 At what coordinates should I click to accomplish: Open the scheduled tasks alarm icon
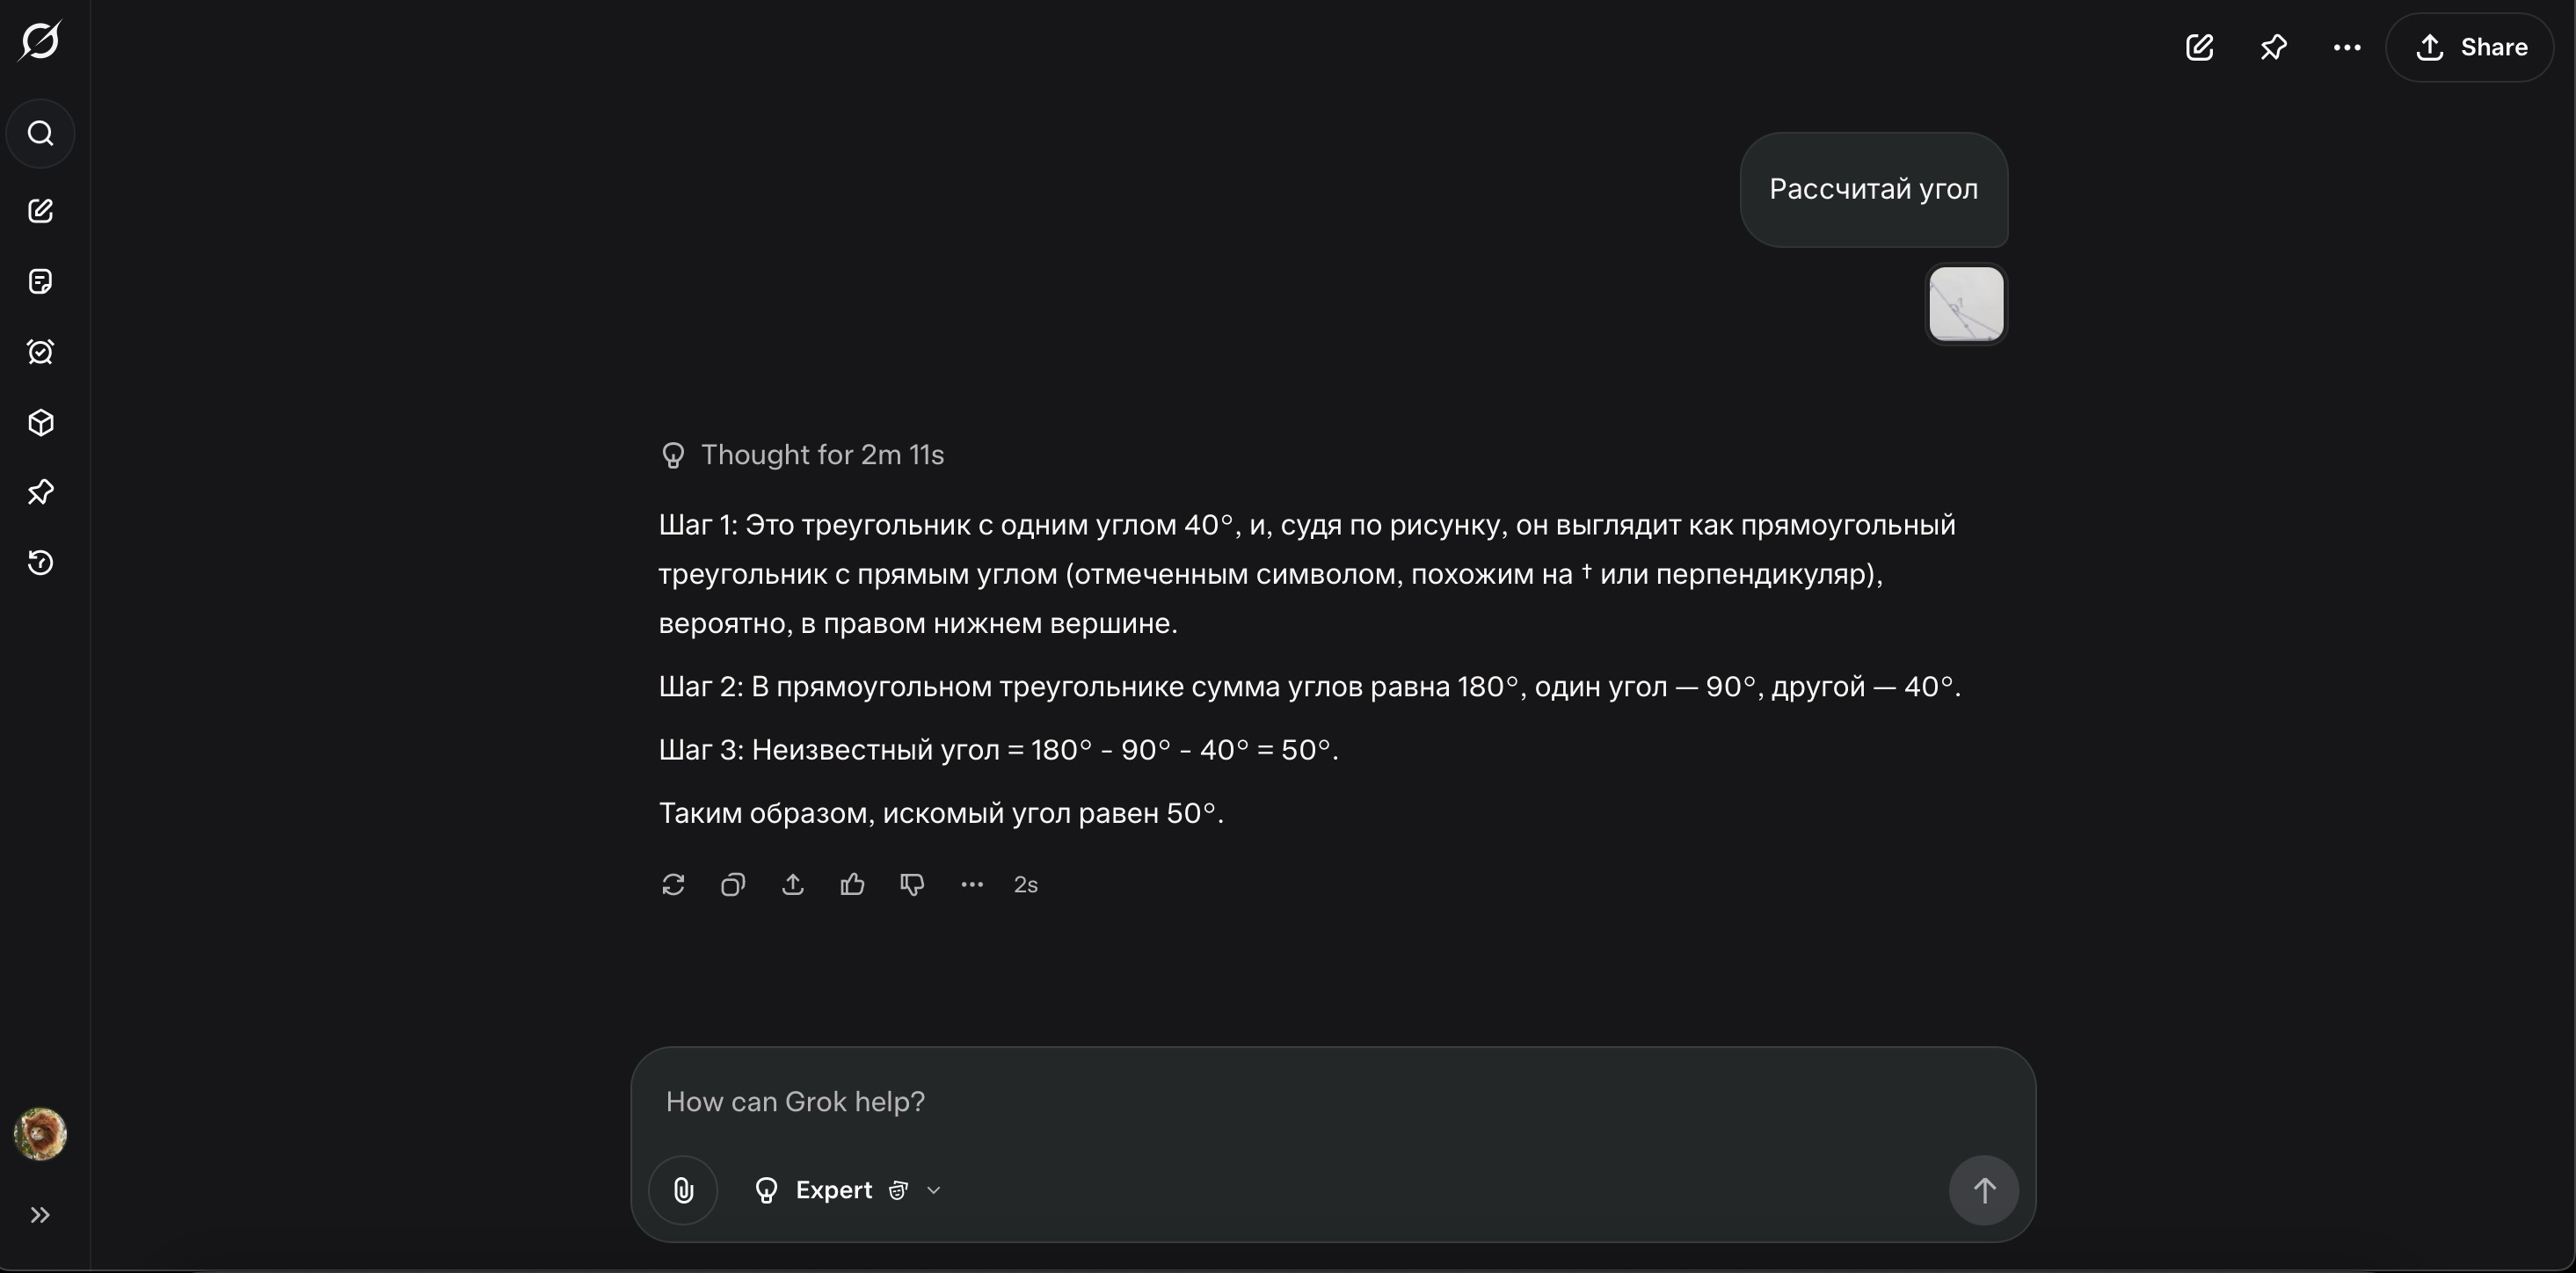point(40,352)
